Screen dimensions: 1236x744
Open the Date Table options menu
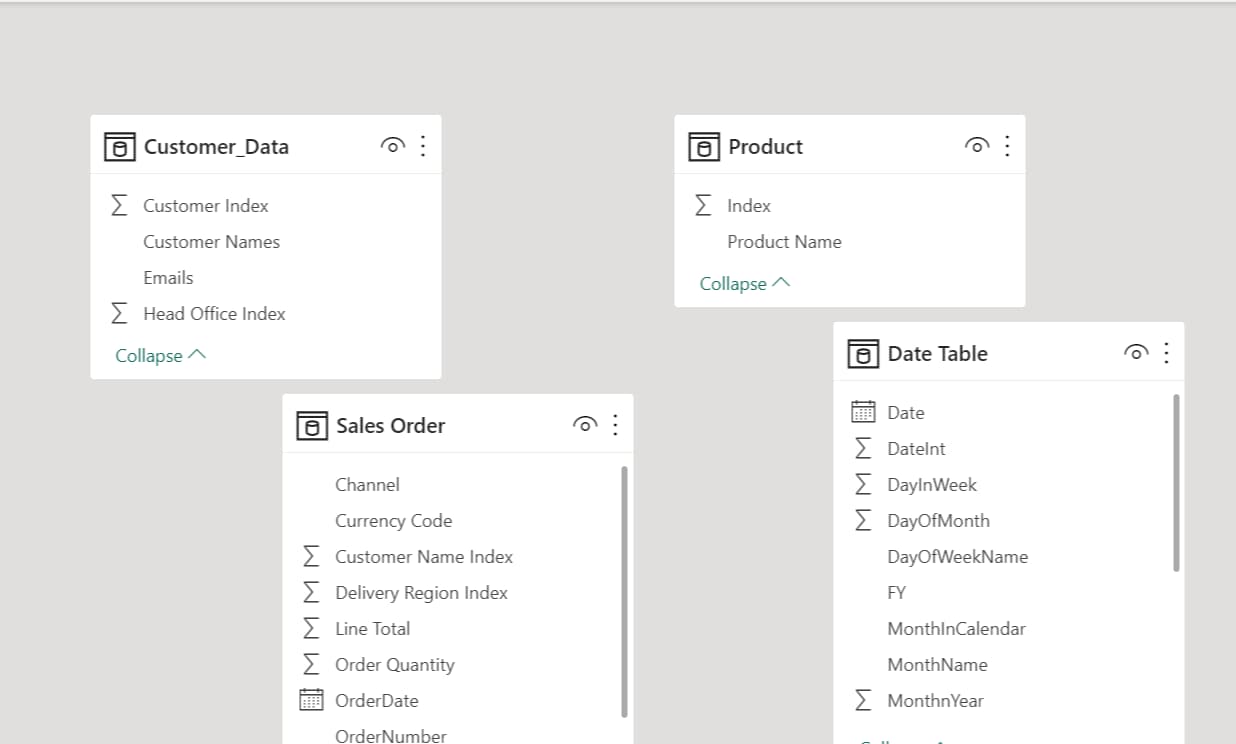pos(1165,352)
